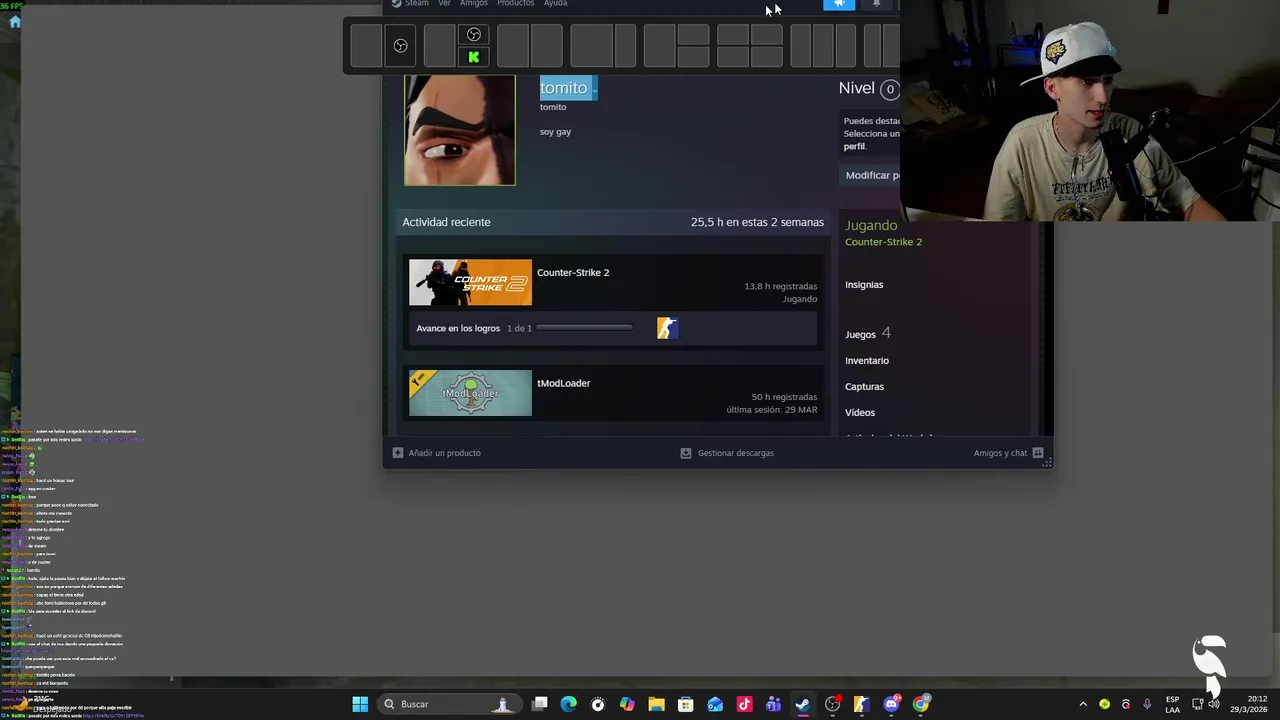Open Google Chrome from taskbar
1280x720 pixels.
pyautogui.click(x=920, y=704)
